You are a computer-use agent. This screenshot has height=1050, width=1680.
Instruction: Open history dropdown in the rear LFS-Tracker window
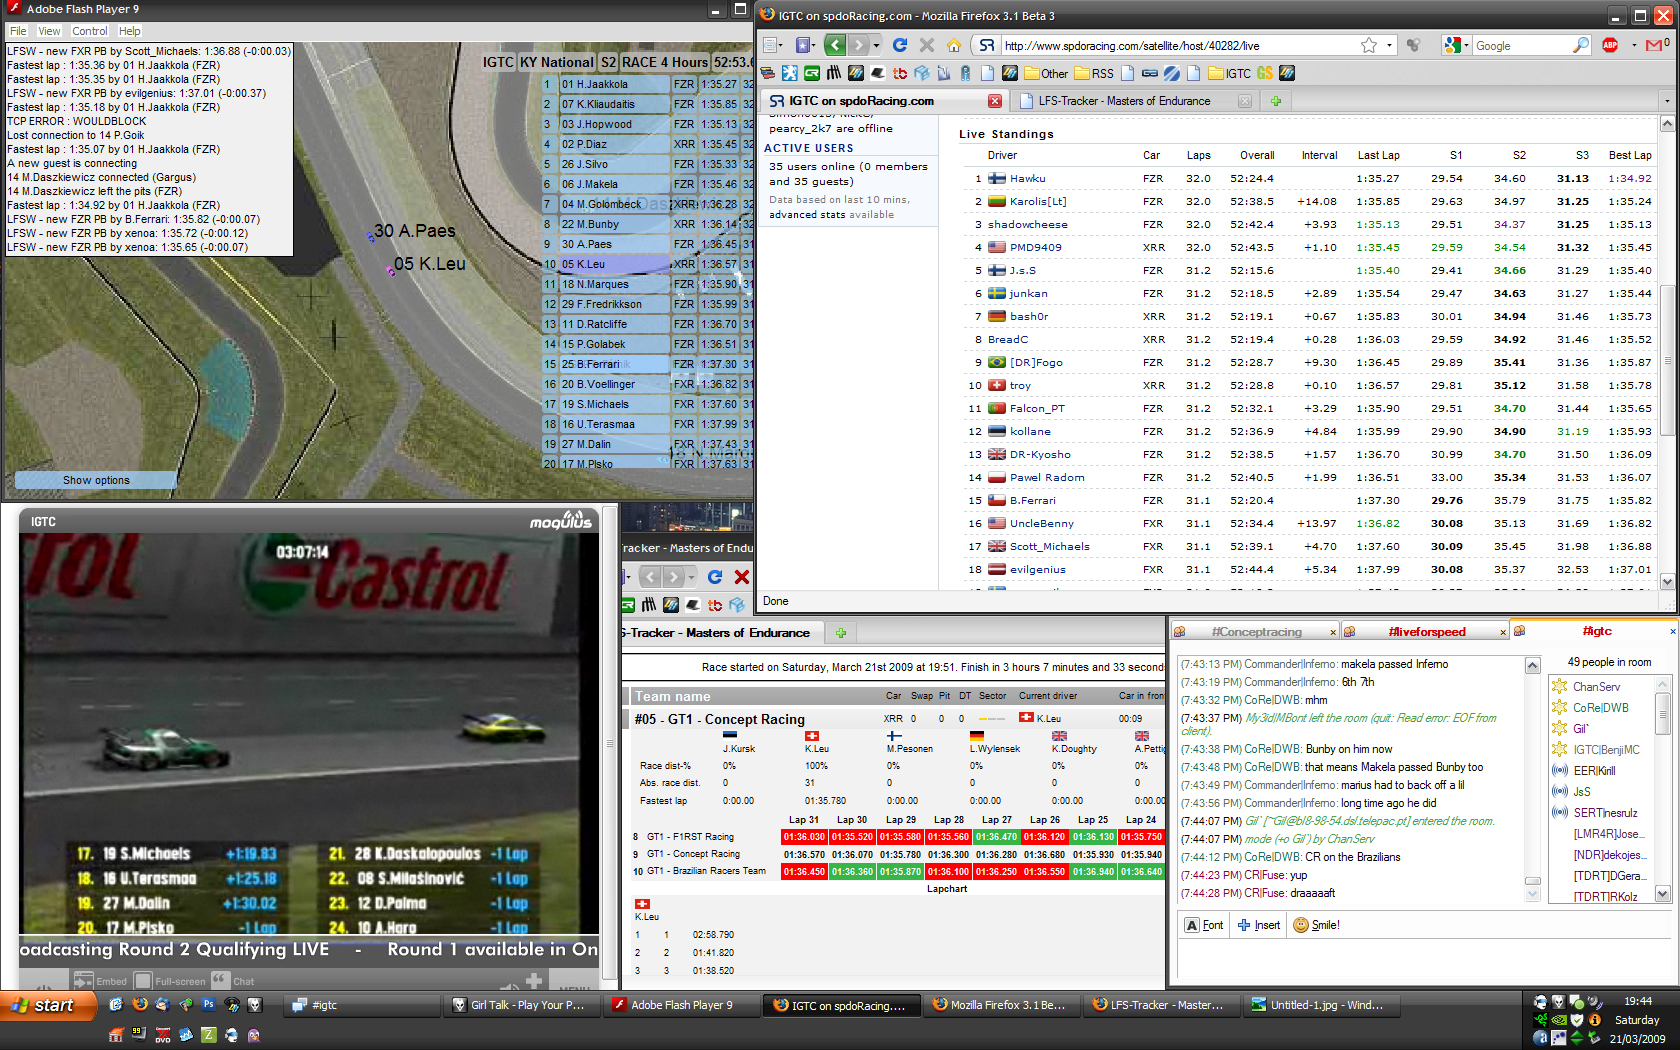(x=694, y=577)
